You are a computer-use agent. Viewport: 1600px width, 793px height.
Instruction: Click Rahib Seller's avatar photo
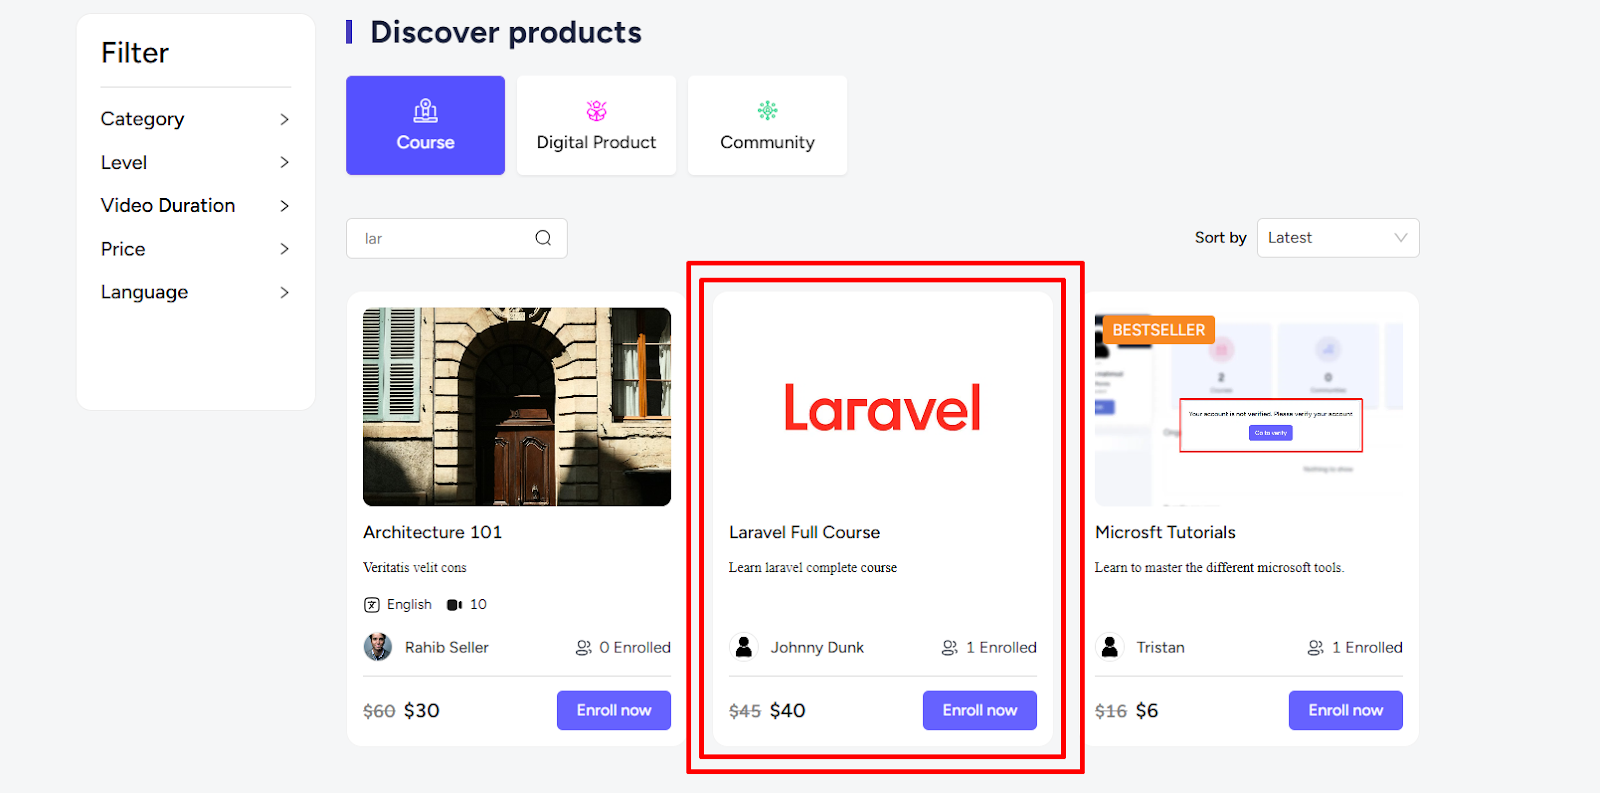click(x=377, y=647)
